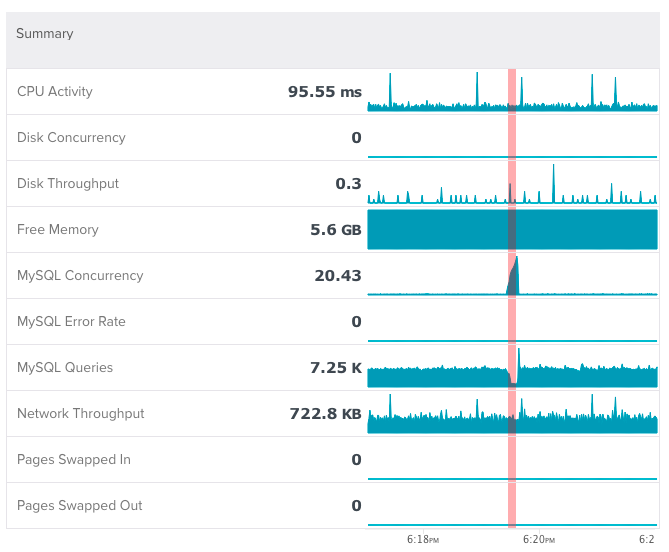Viewport: 669px width, 552px height.
Task: Open the MySQL Concurrency metric
Action: (80, 276)
